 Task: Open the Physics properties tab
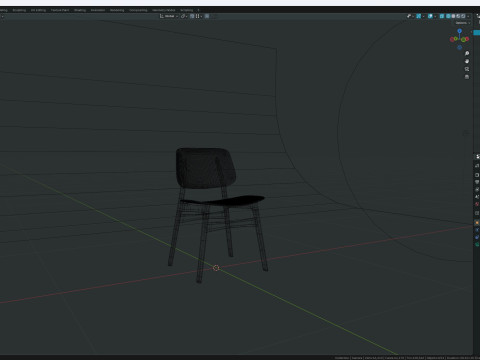pos(477,237)
